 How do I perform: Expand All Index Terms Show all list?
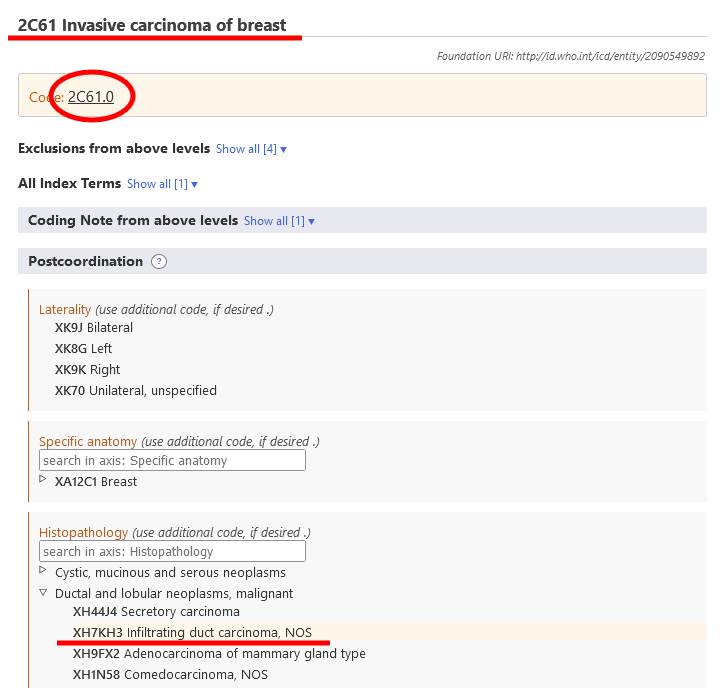162,184
